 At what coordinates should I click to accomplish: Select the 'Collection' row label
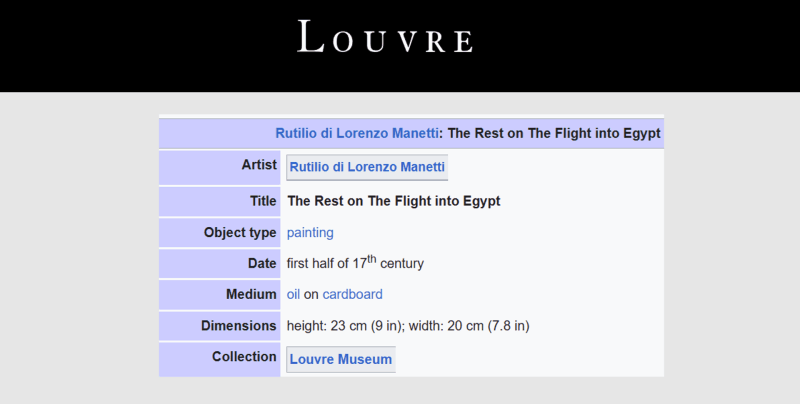point(244,356)
